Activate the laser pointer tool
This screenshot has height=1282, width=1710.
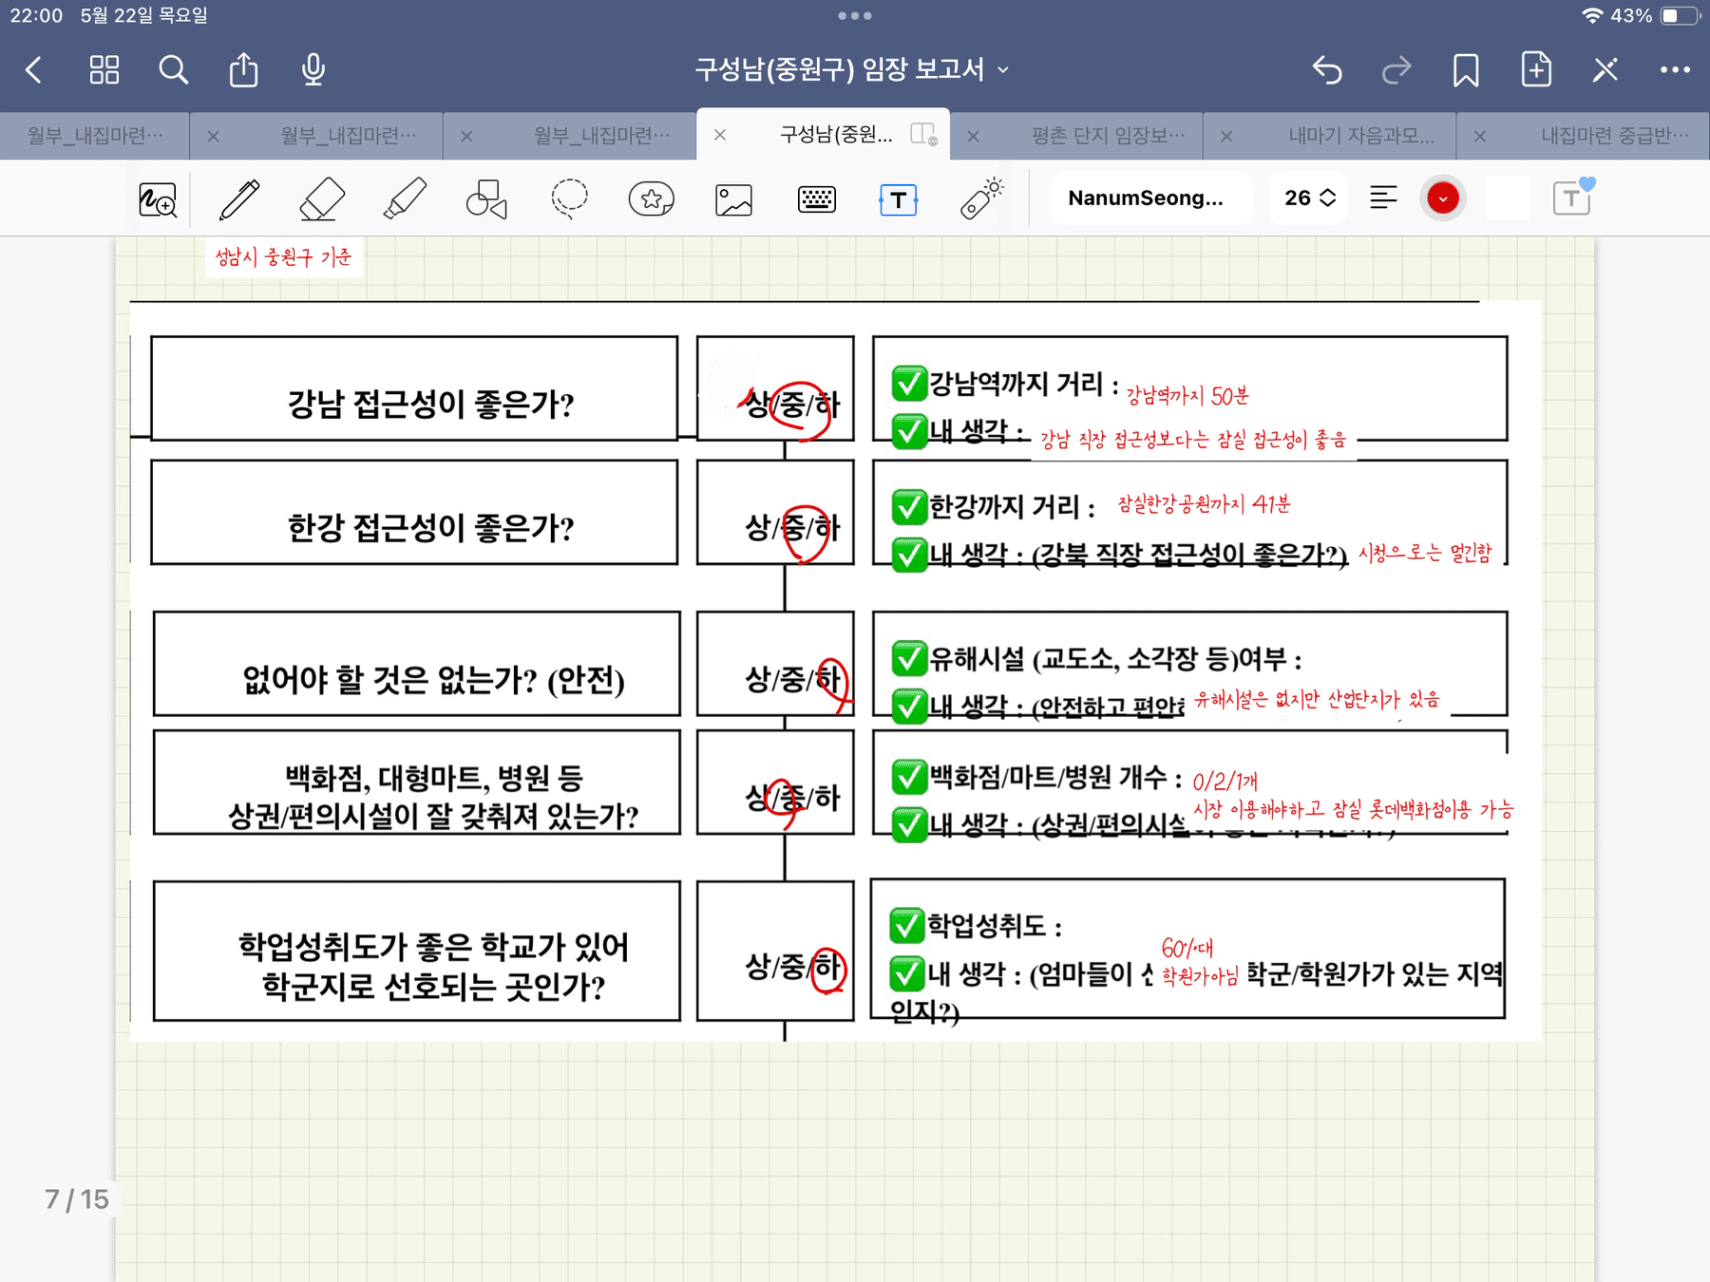(x=981, y=198)
